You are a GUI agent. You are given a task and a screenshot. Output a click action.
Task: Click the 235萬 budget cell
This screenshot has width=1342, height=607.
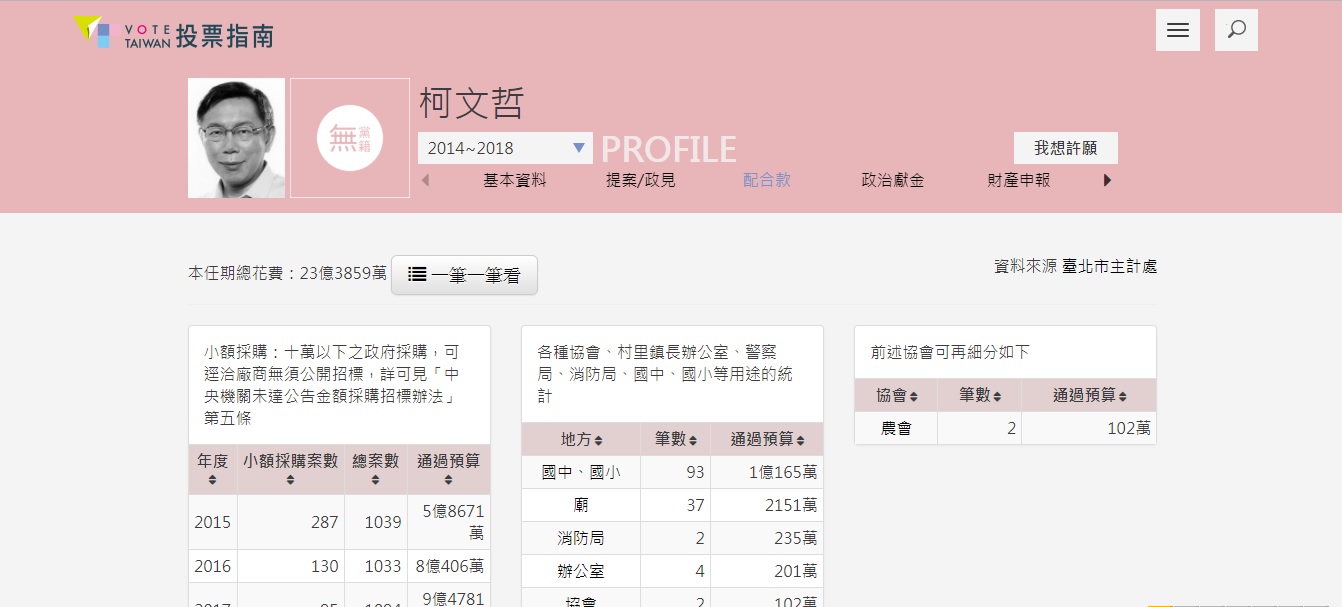pos(767,538)
